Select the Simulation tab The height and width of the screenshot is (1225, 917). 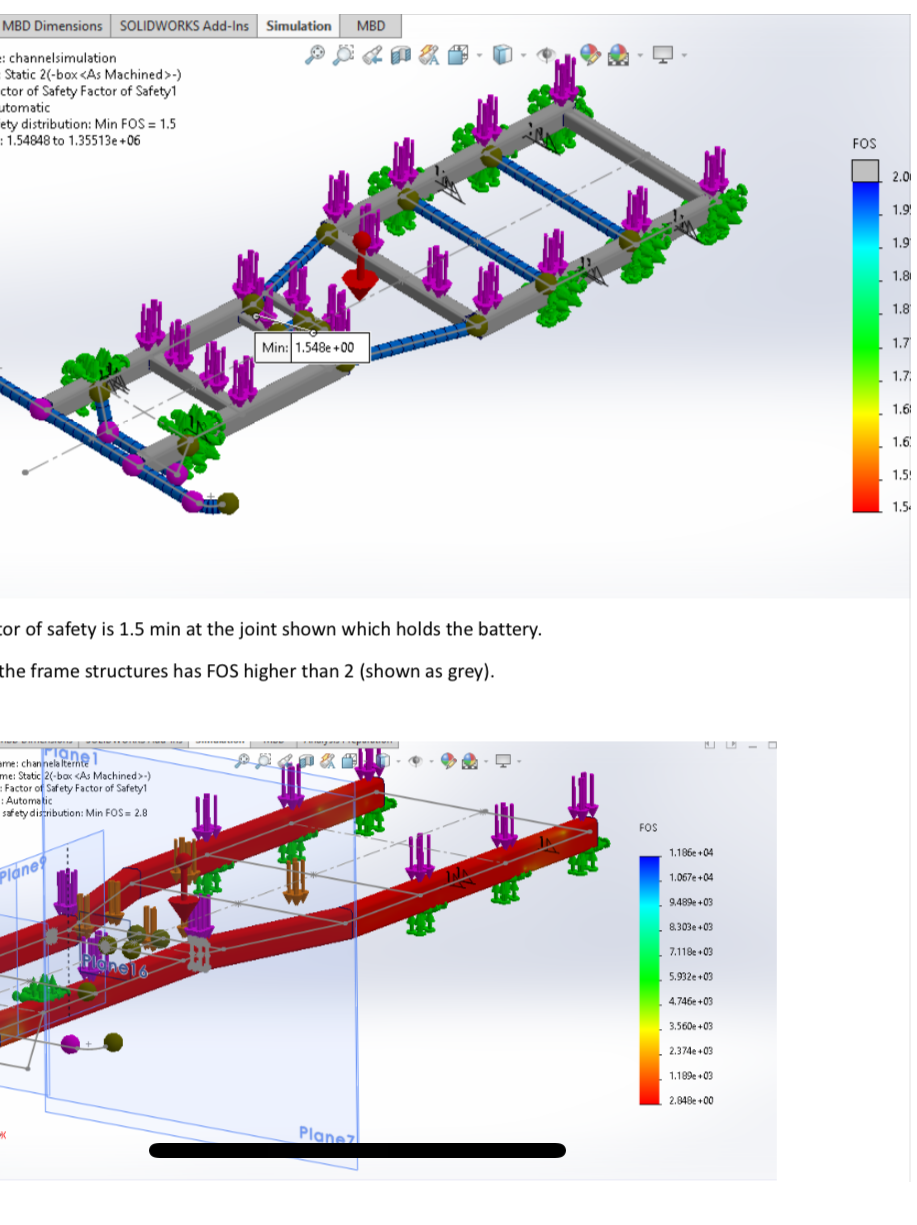click(299, 26)
